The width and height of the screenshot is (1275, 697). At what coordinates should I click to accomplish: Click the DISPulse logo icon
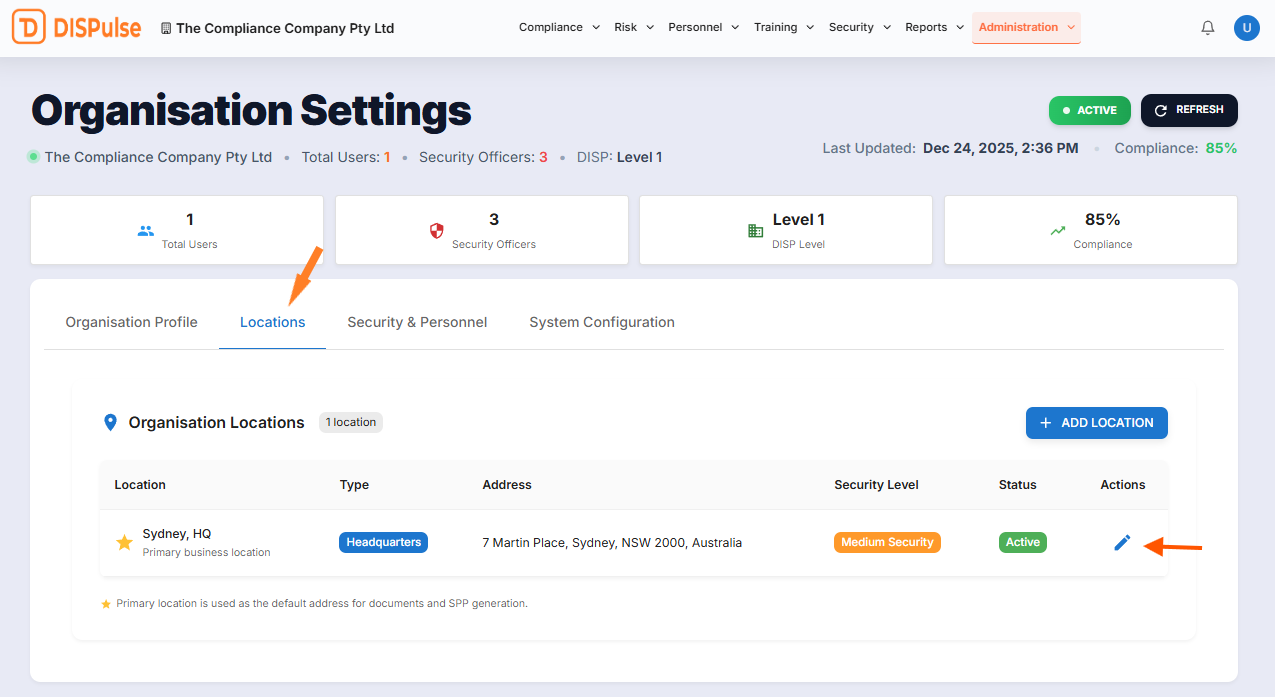click(x=29, y=28)
